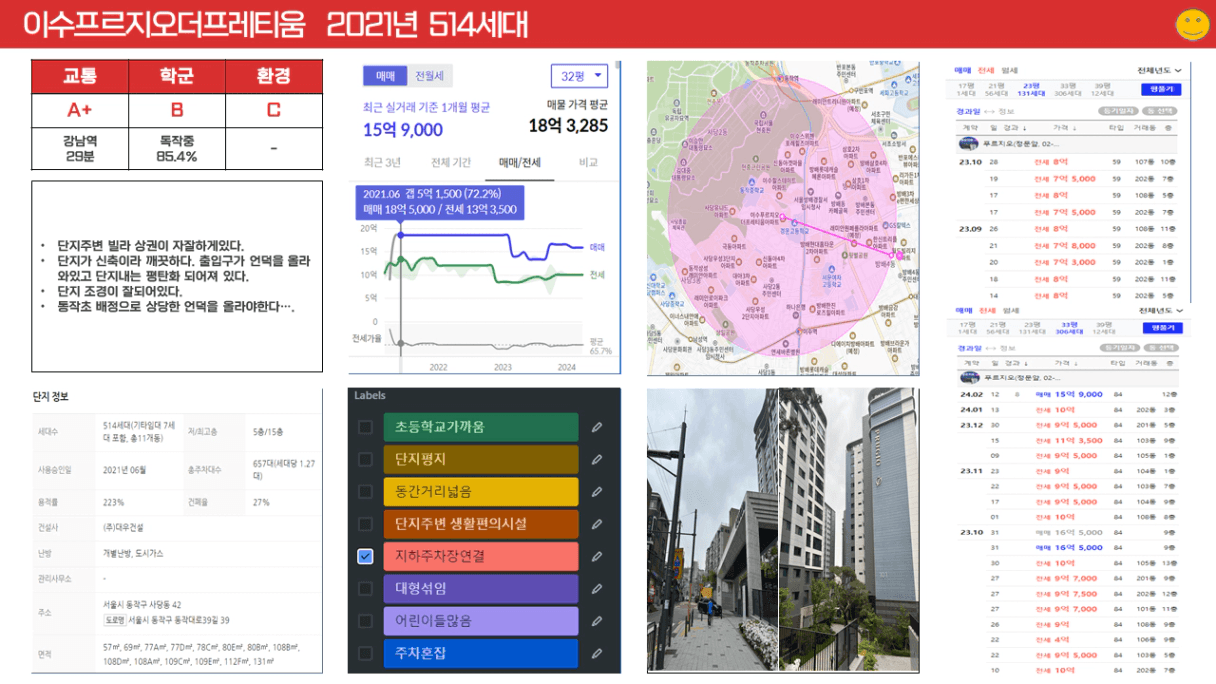The width and height of the screenshot is (1216, 684).
Task: Select the 전월세 toggle above the price chart
Action: tap(430, 77)
